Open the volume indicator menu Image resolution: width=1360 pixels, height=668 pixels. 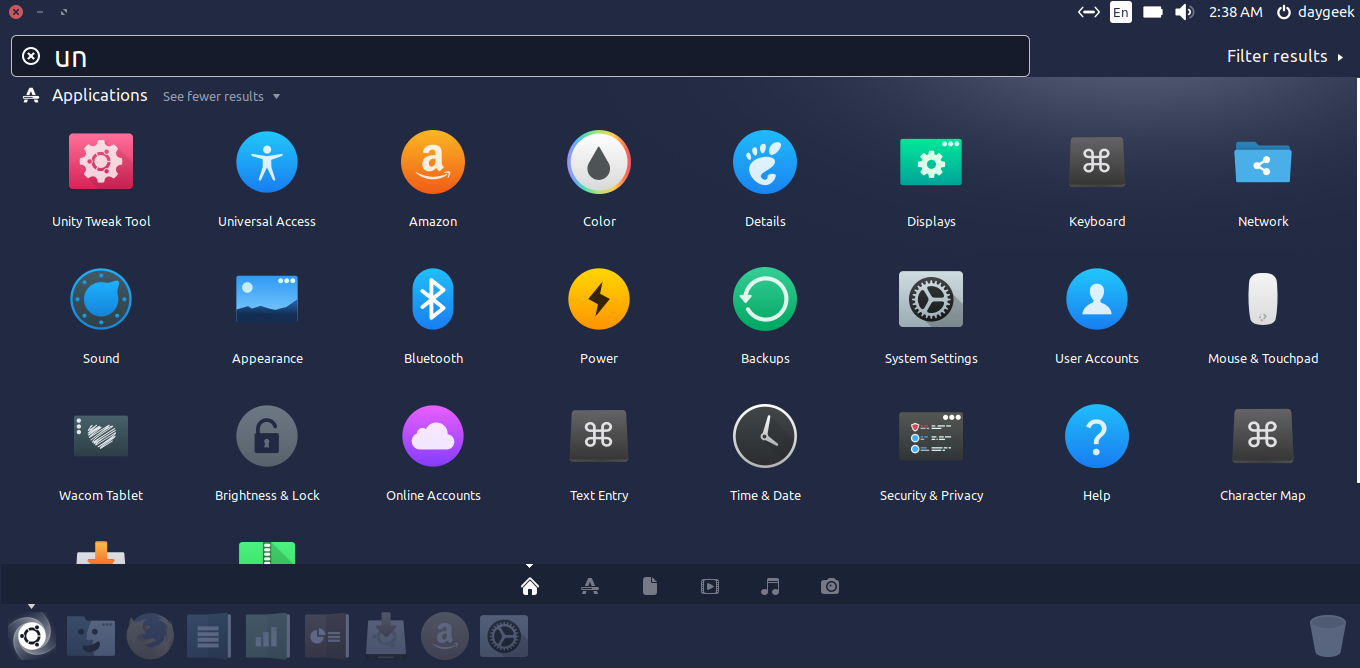(1185, 12)
